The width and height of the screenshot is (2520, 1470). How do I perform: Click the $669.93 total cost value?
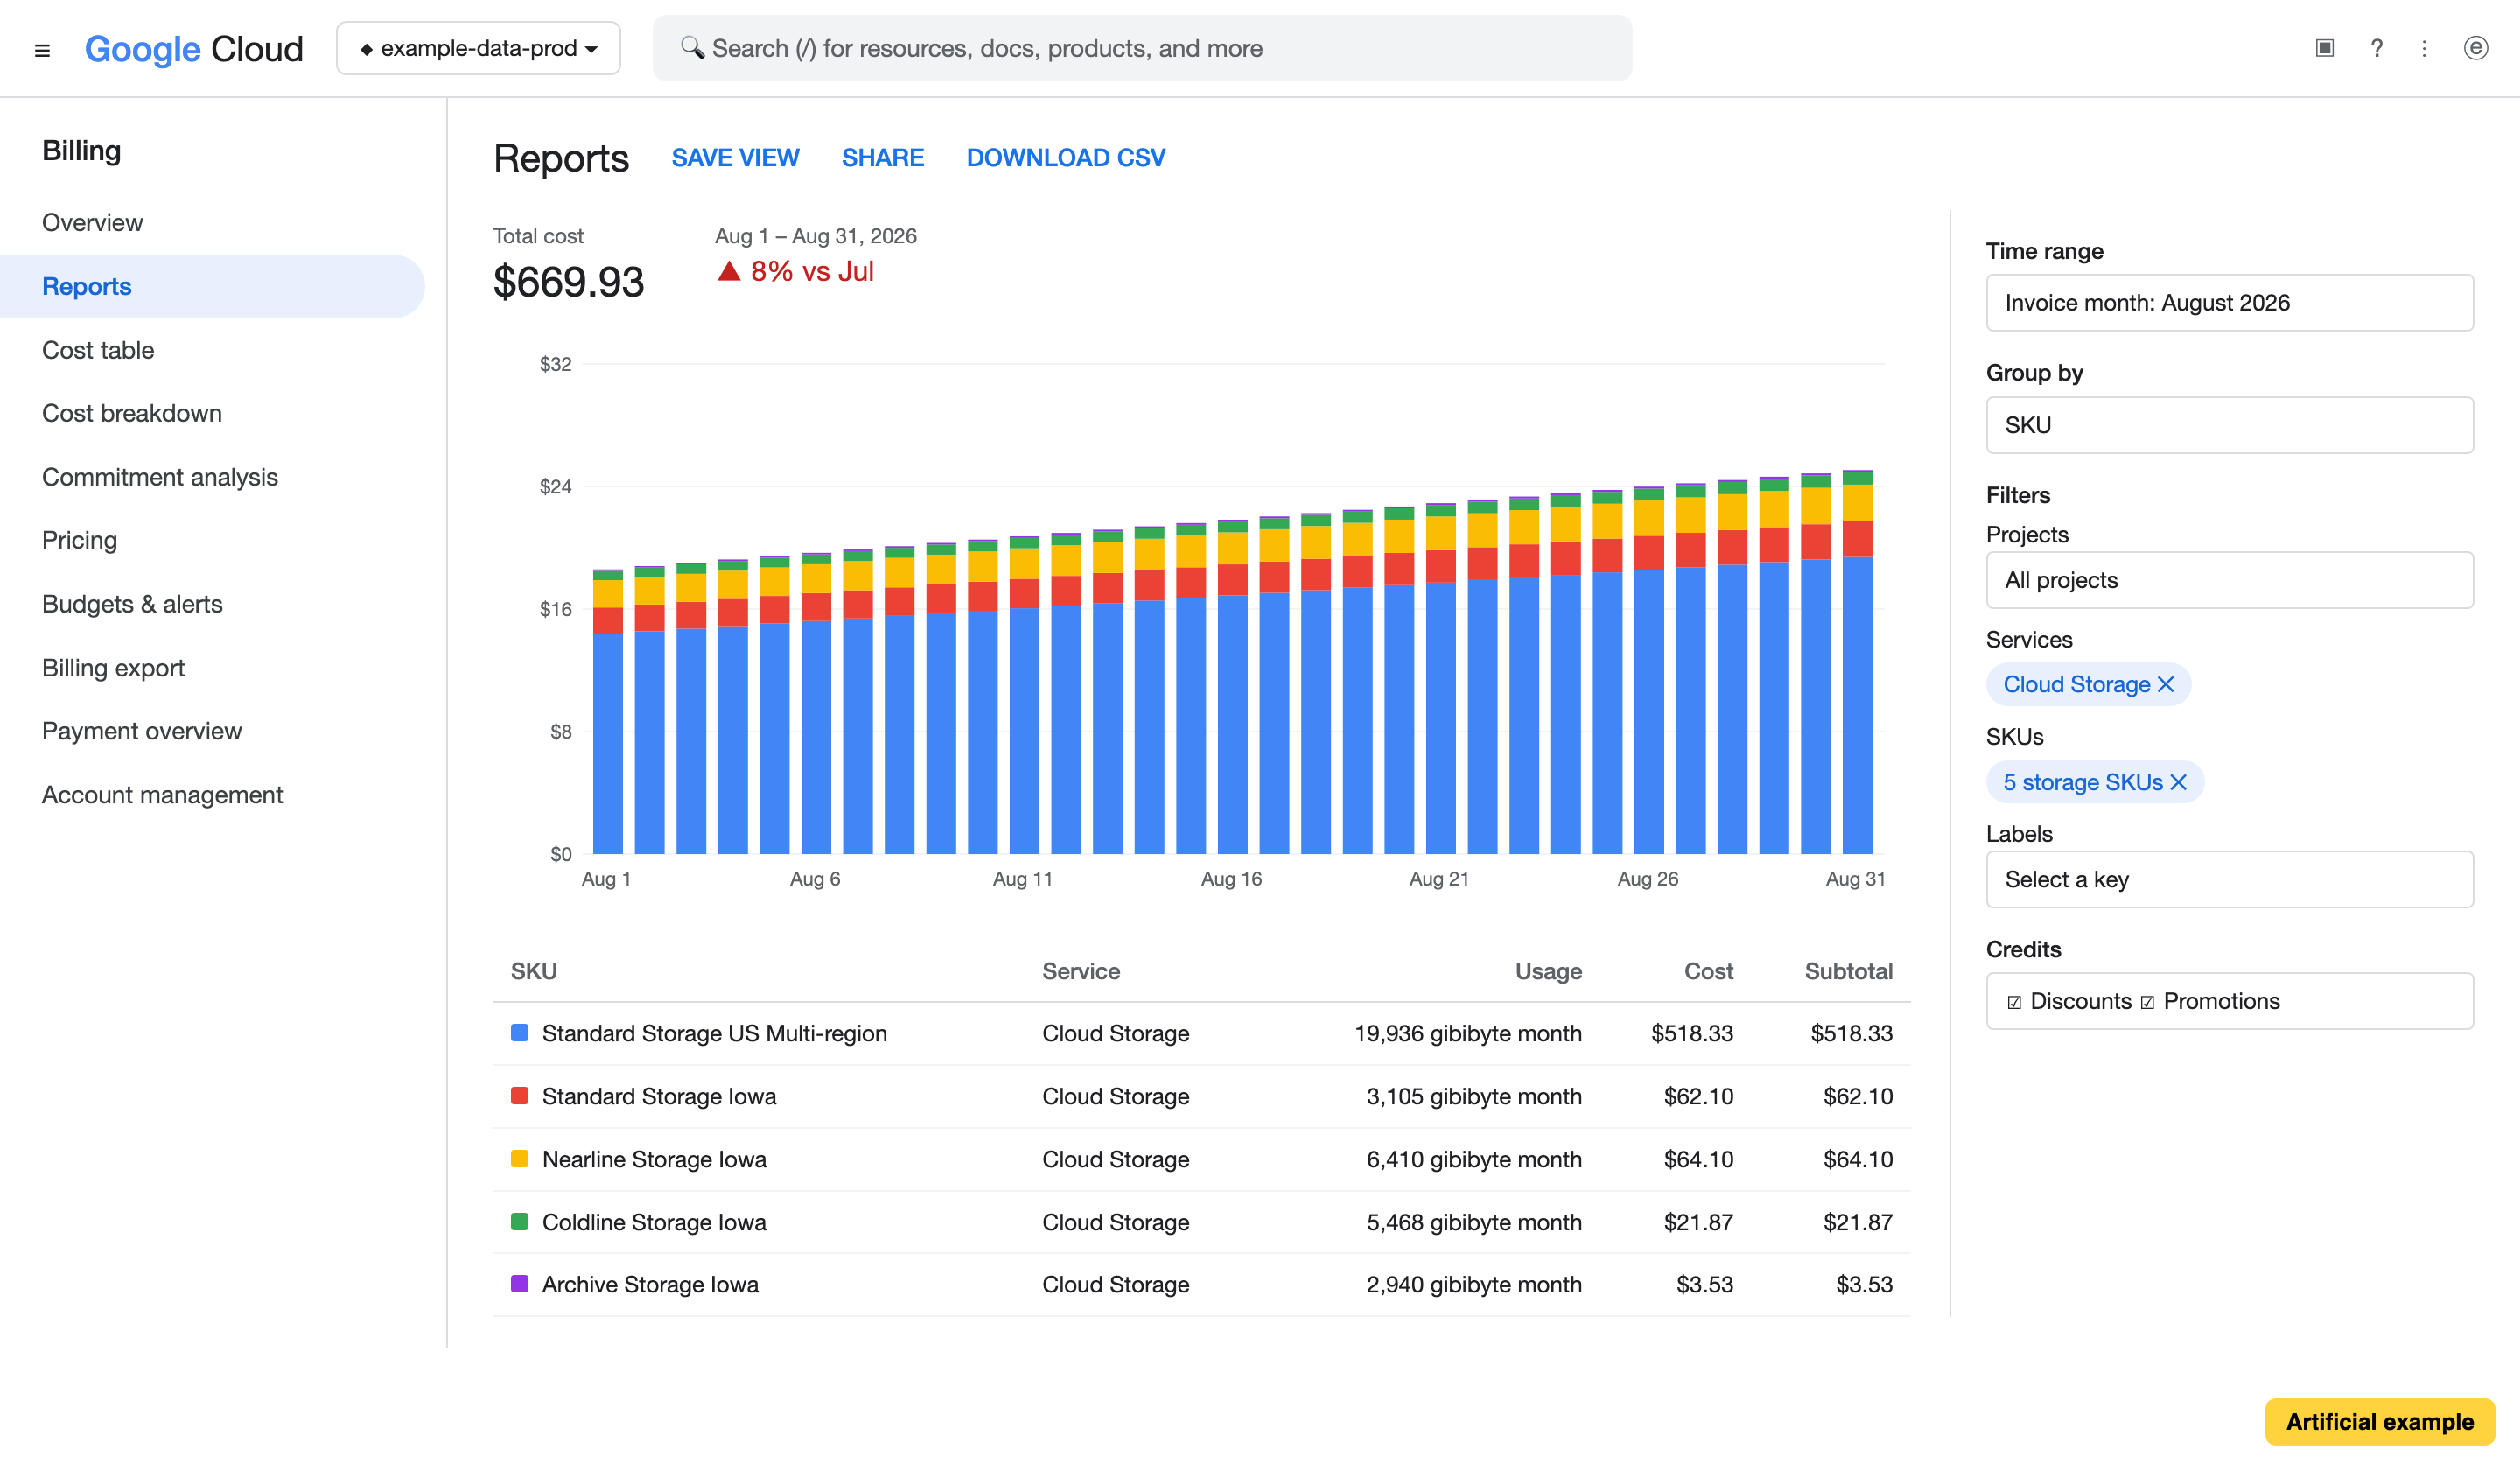coord(568,282)
